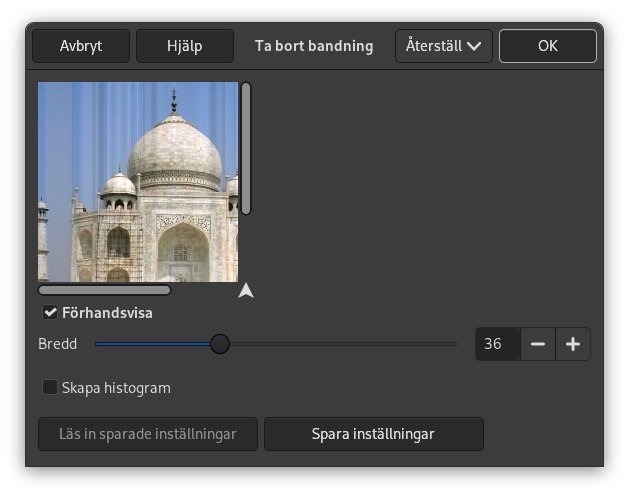Click the preview navigation arrow icon
Viewport: 629px width, 495px height.
pyautogui.click(x=246, y=291)
